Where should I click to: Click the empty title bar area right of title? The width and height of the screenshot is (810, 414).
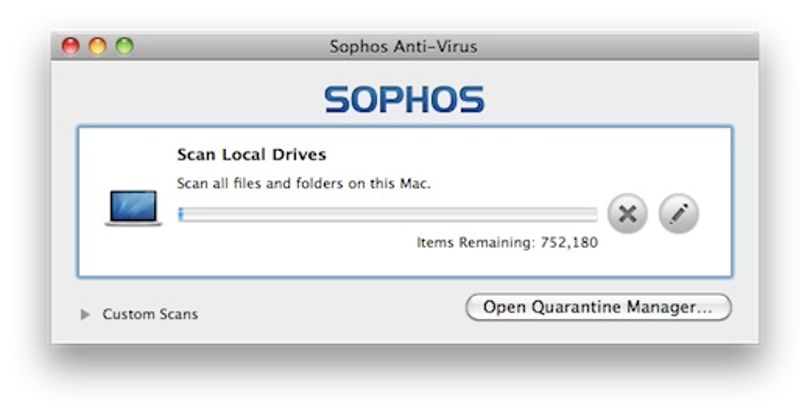point(615,47)
